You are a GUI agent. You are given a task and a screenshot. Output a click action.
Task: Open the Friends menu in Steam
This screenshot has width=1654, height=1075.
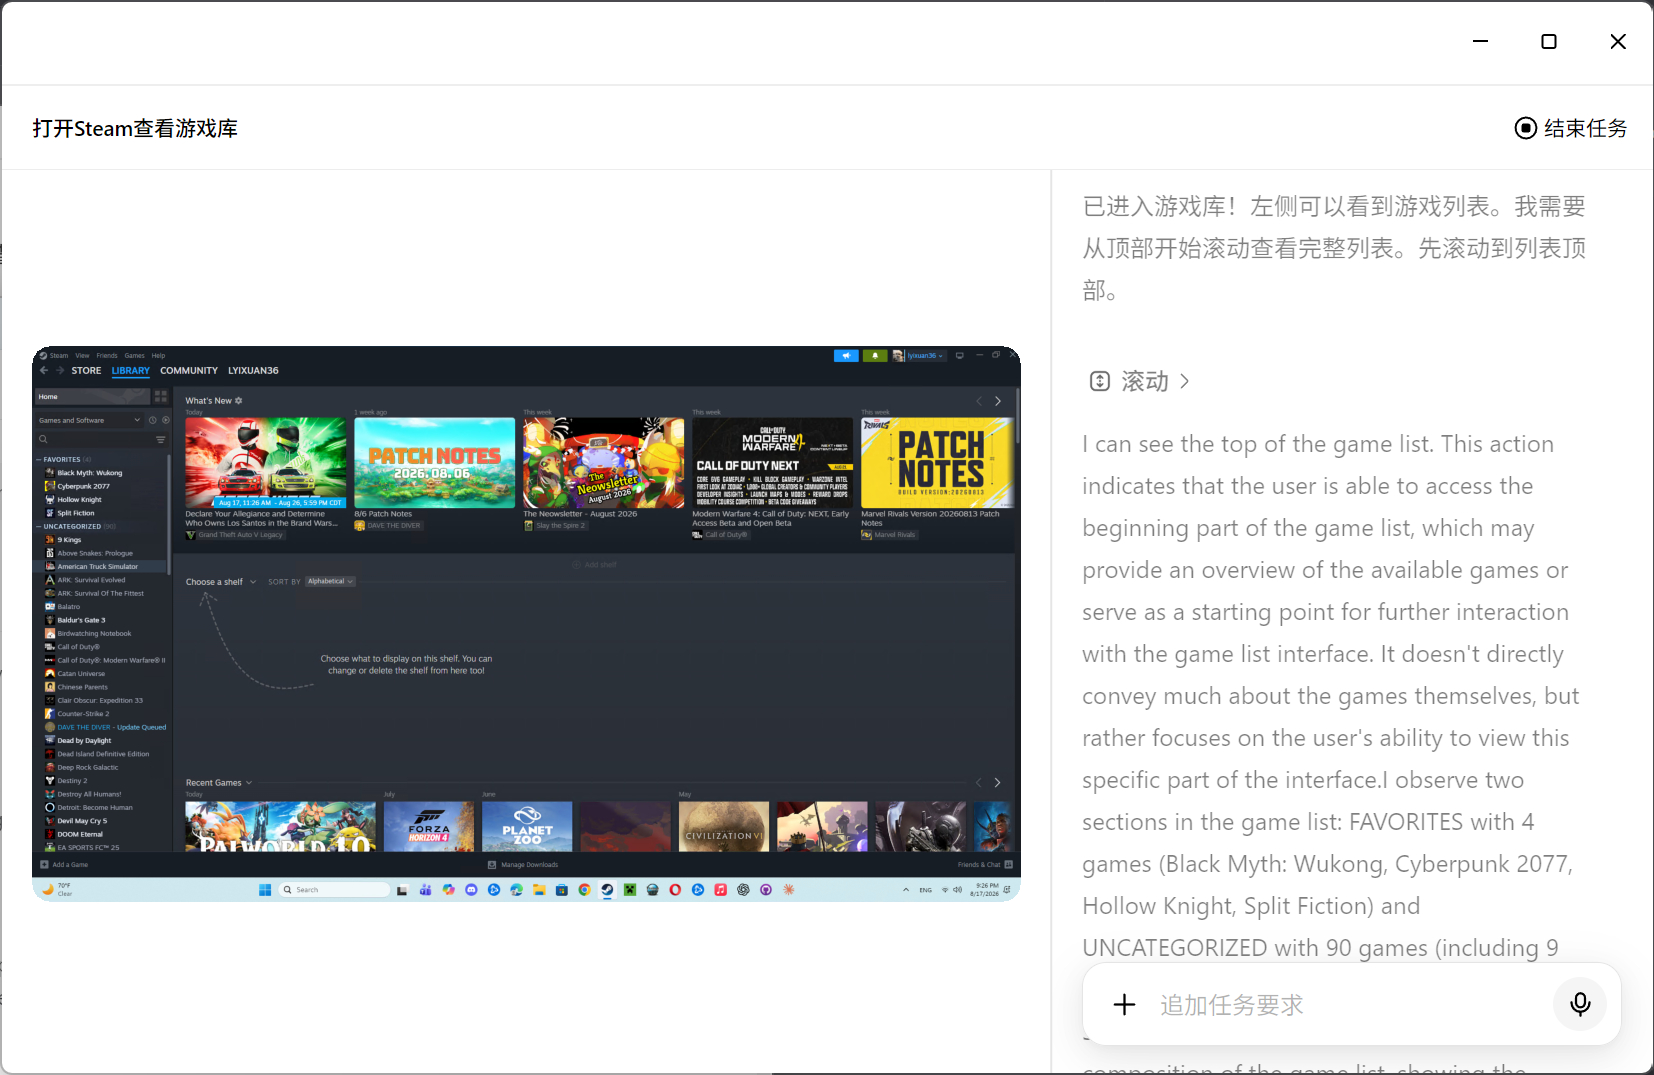(107, 355)
